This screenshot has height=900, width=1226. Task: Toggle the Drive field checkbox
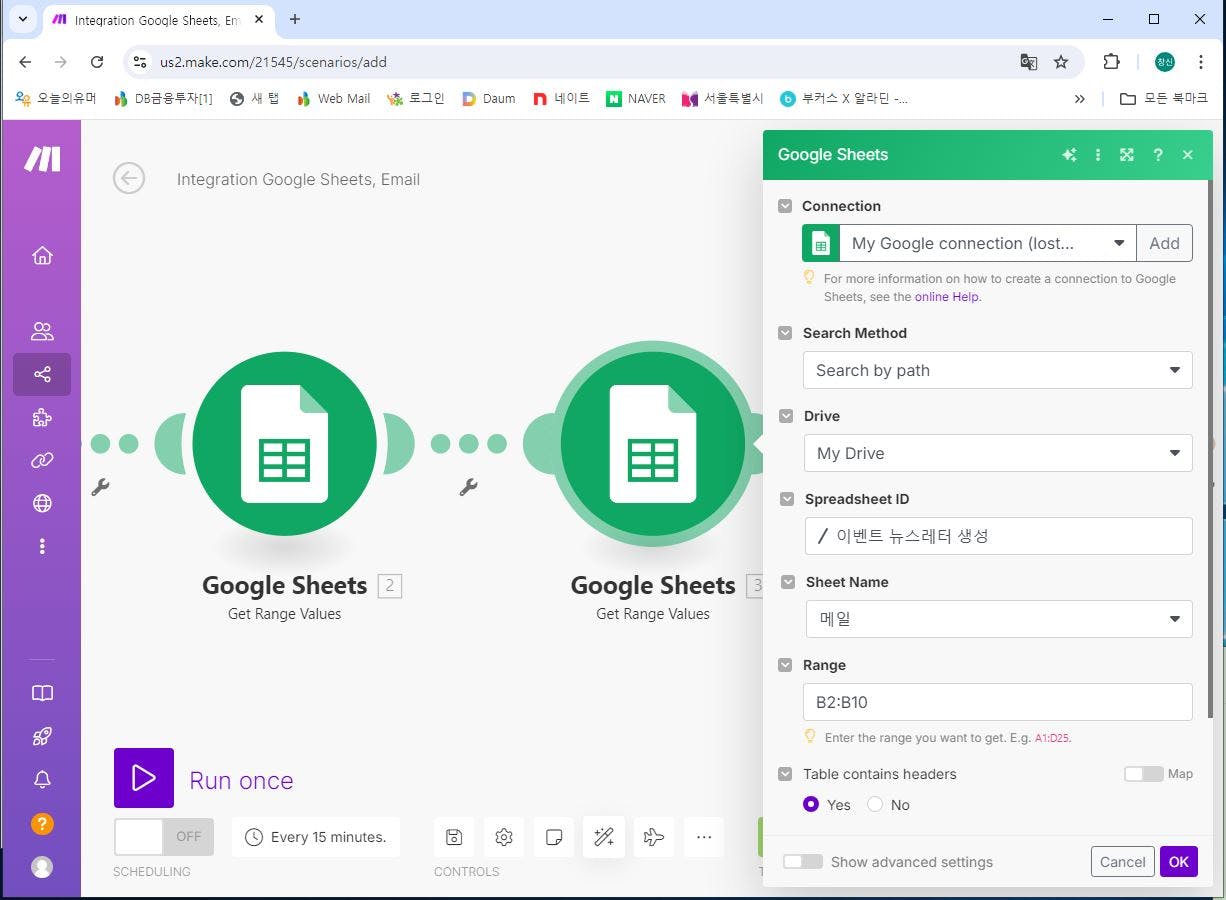pyautogui.click(x=785, y=416)
